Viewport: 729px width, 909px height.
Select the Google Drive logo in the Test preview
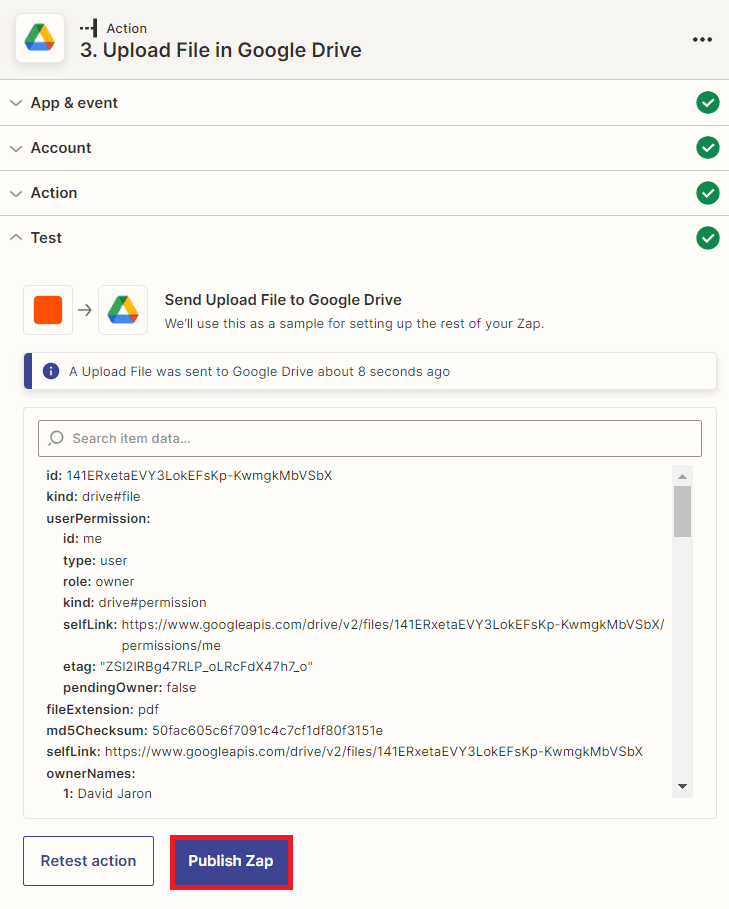[x=122, y=310]
